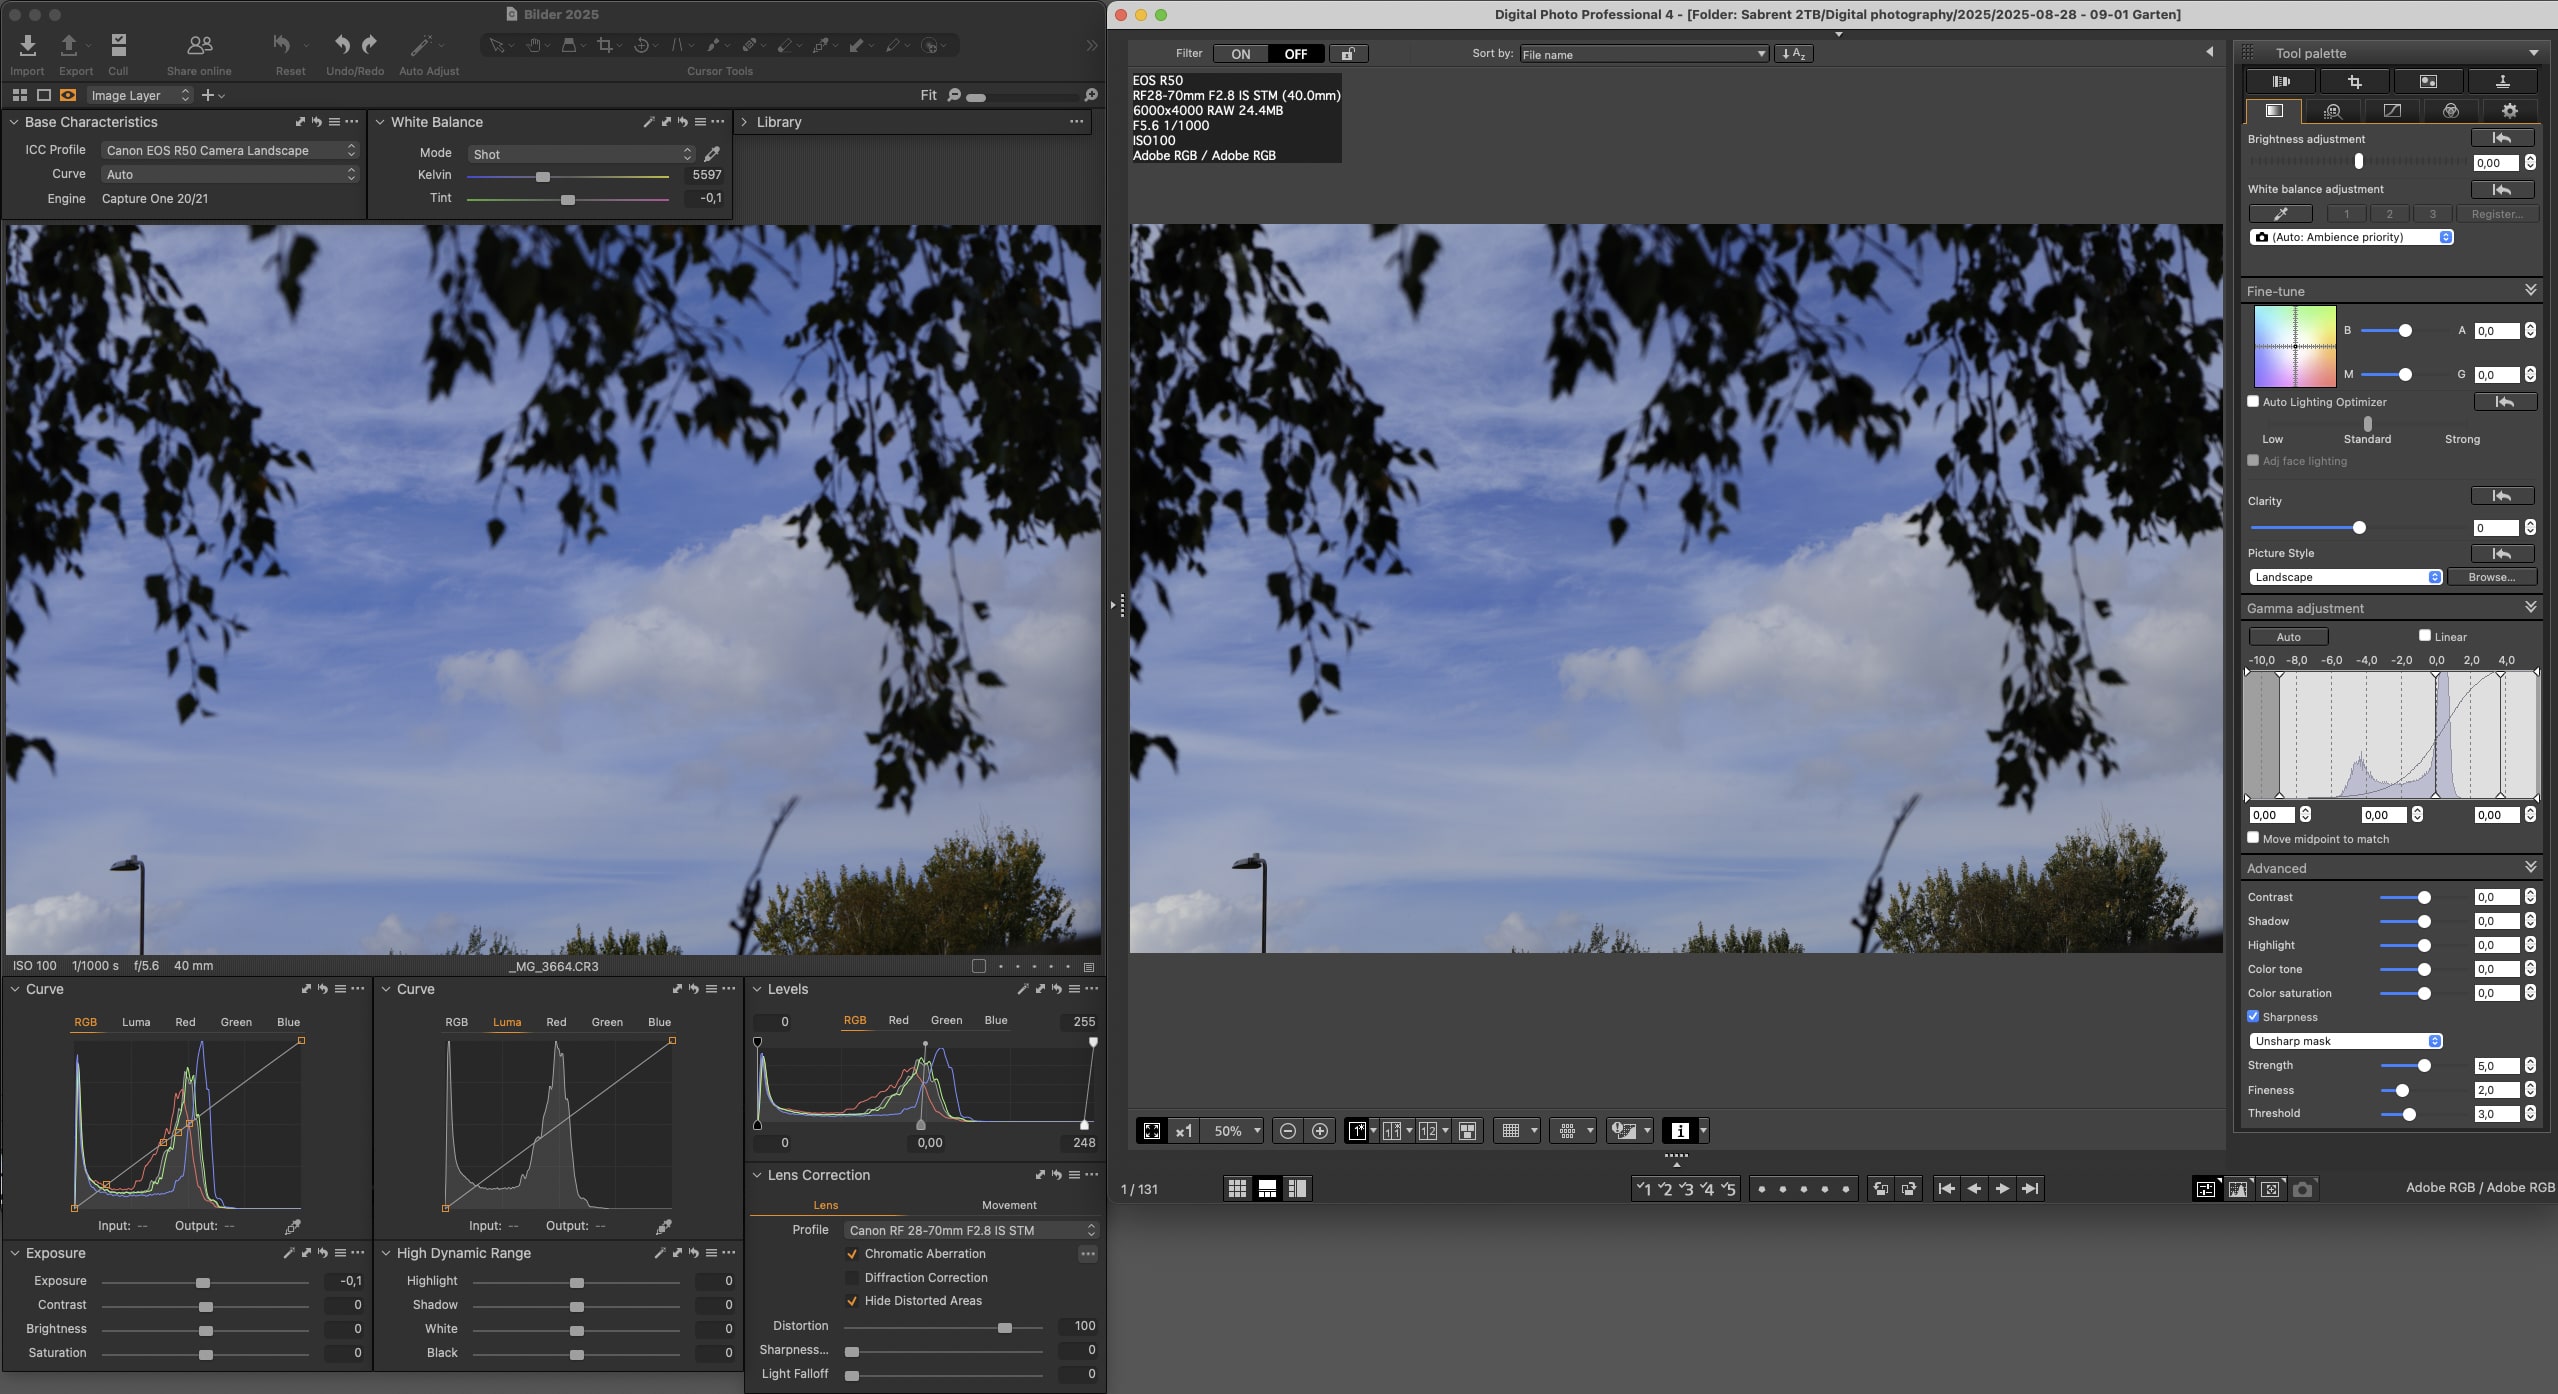This screenshot has height=1394, width=2558.
Task: Switch first Curve panel to Luma tab
Action: tap(136, 1022)
